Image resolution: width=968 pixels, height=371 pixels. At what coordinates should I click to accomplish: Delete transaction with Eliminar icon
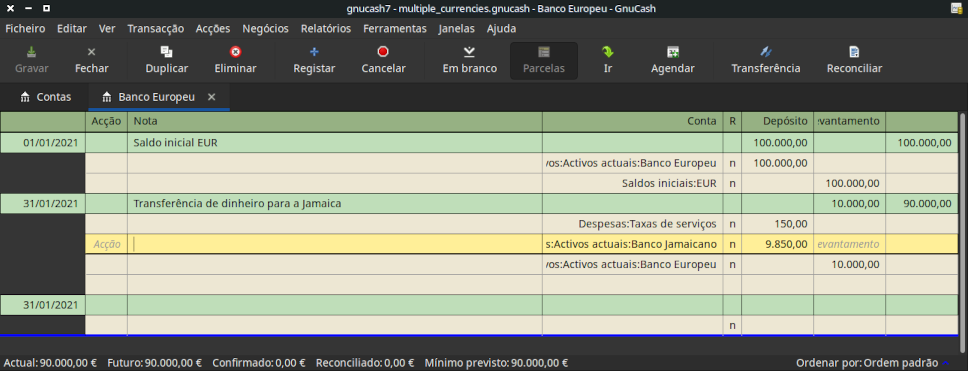[235, 52]
